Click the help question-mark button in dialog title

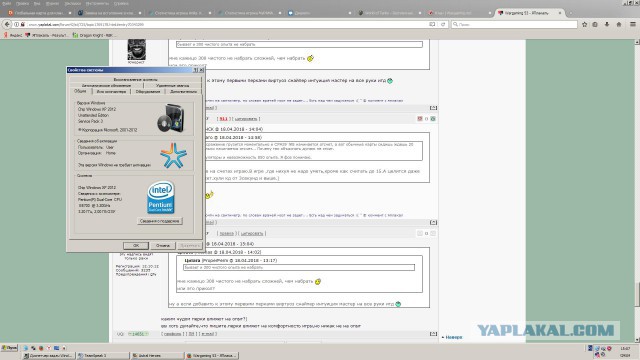(196, 70)
